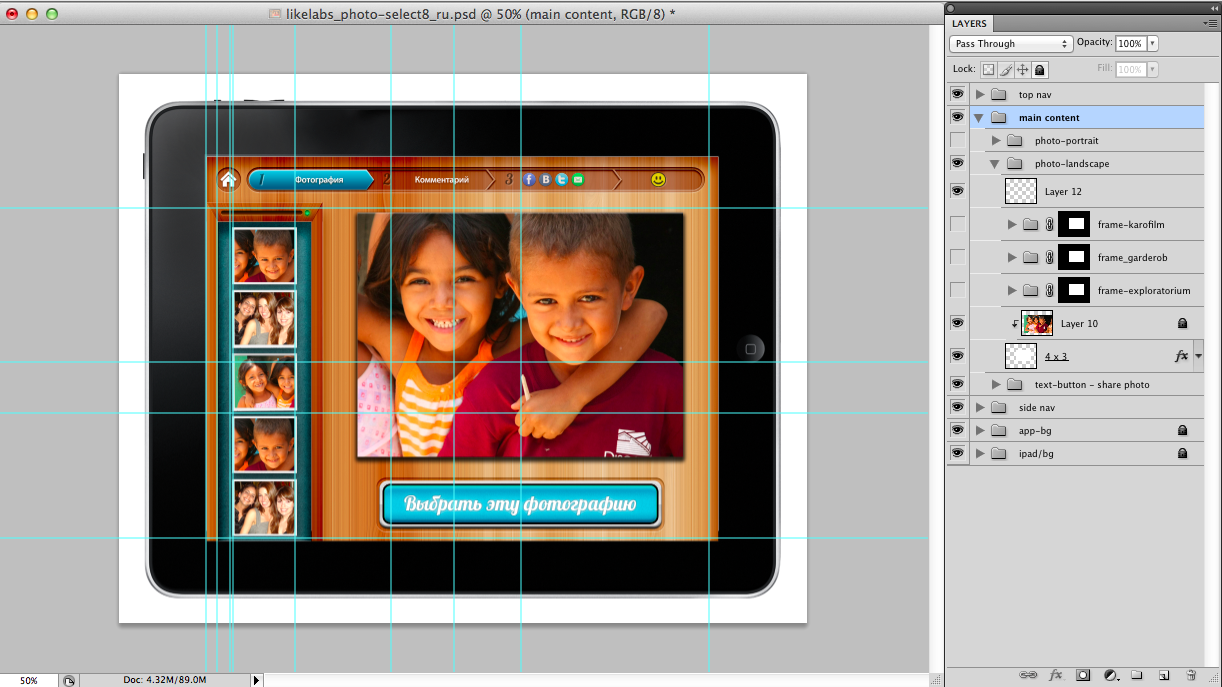Expand the side nav layer group
Screen dimensions: 1222x687
point(980,407)
